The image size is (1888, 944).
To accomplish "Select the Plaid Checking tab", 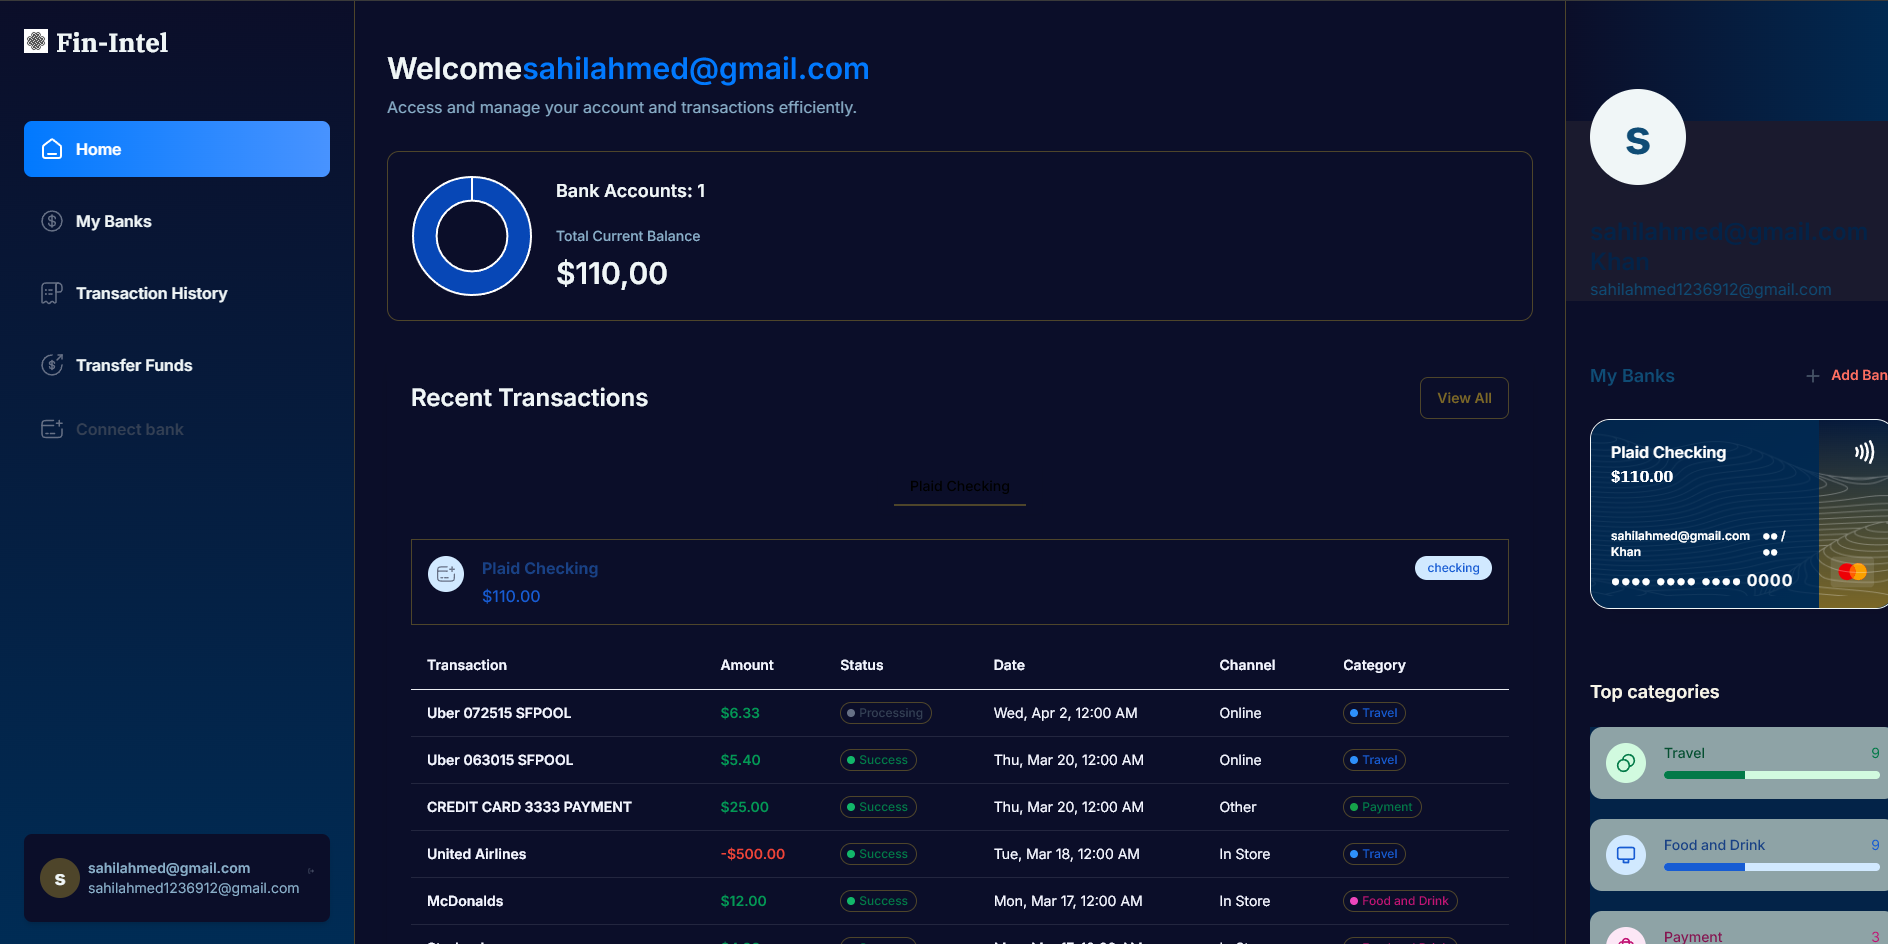I will coord(960,487).
